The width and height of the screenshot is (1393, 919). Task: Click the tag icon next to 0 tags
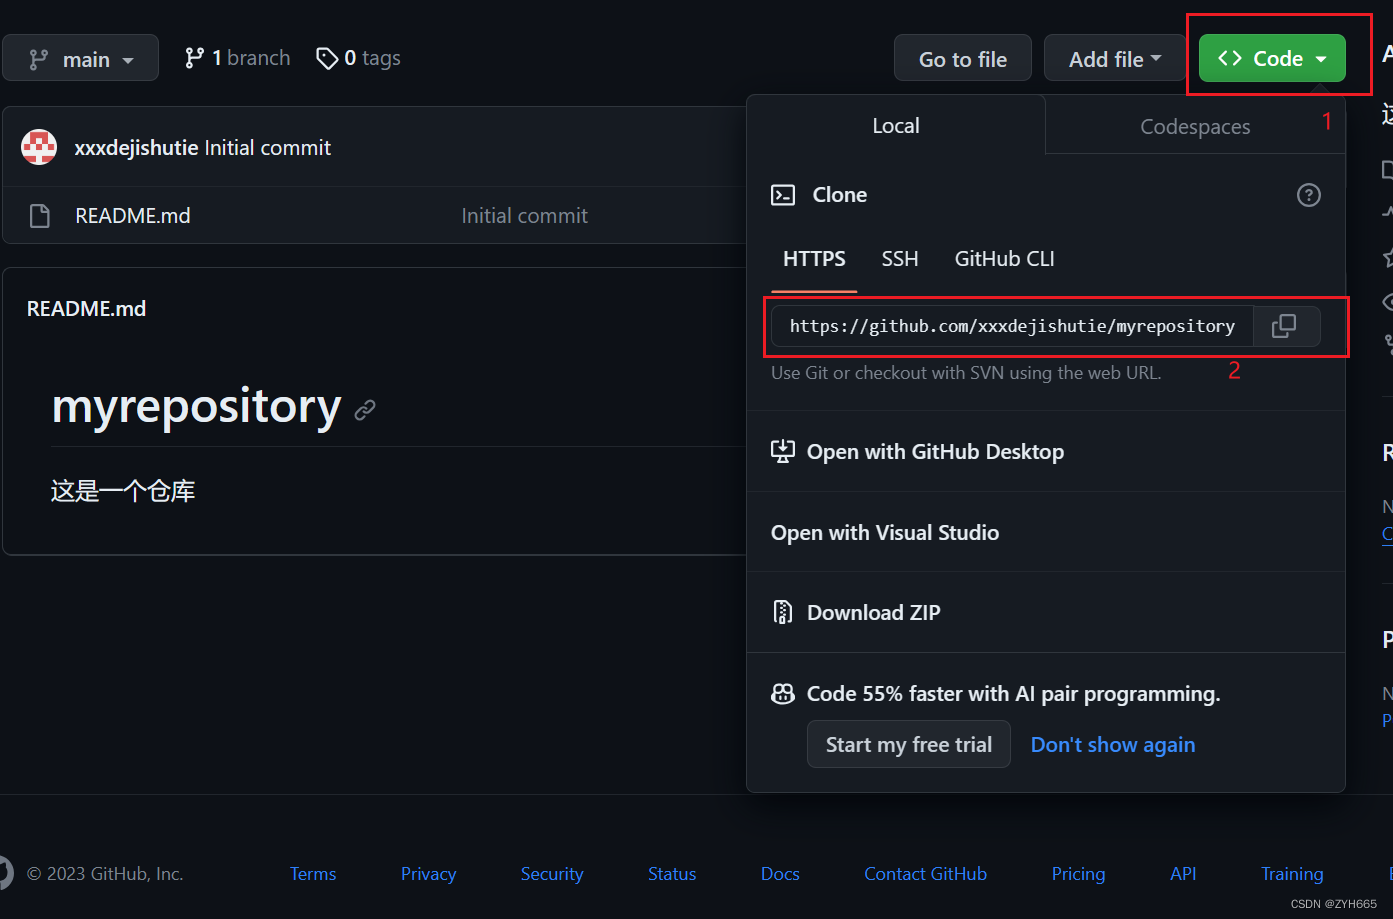[x=326, y=58]
